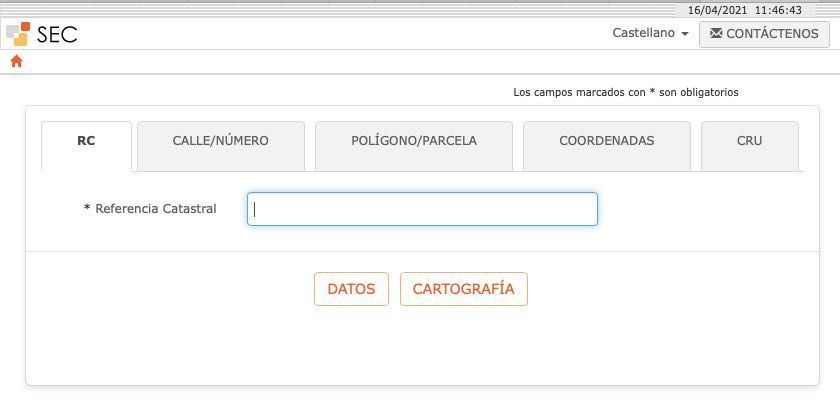Image resolution: width=840 pixels, height=420 pixels.
Task: Click the orange home icon
Action: [x=17, y=62]
